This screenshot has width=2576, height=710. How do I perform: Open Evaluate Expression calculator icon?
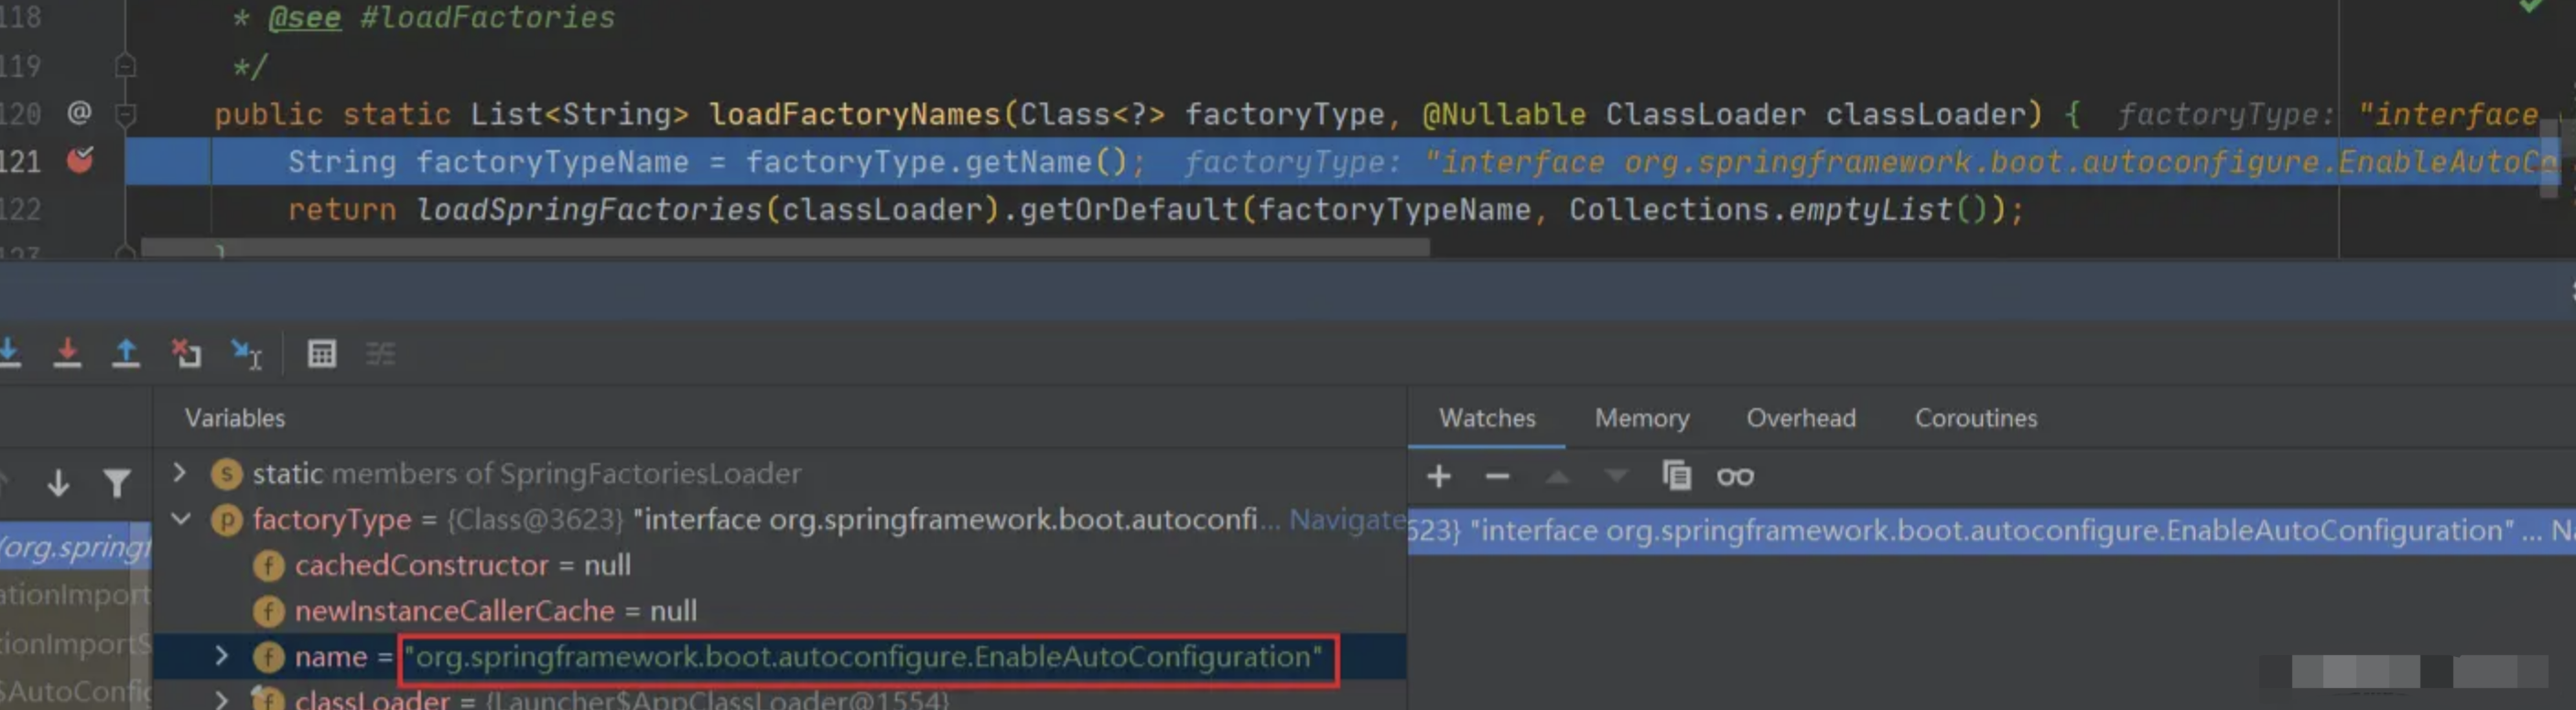click(x=321, y=353)
